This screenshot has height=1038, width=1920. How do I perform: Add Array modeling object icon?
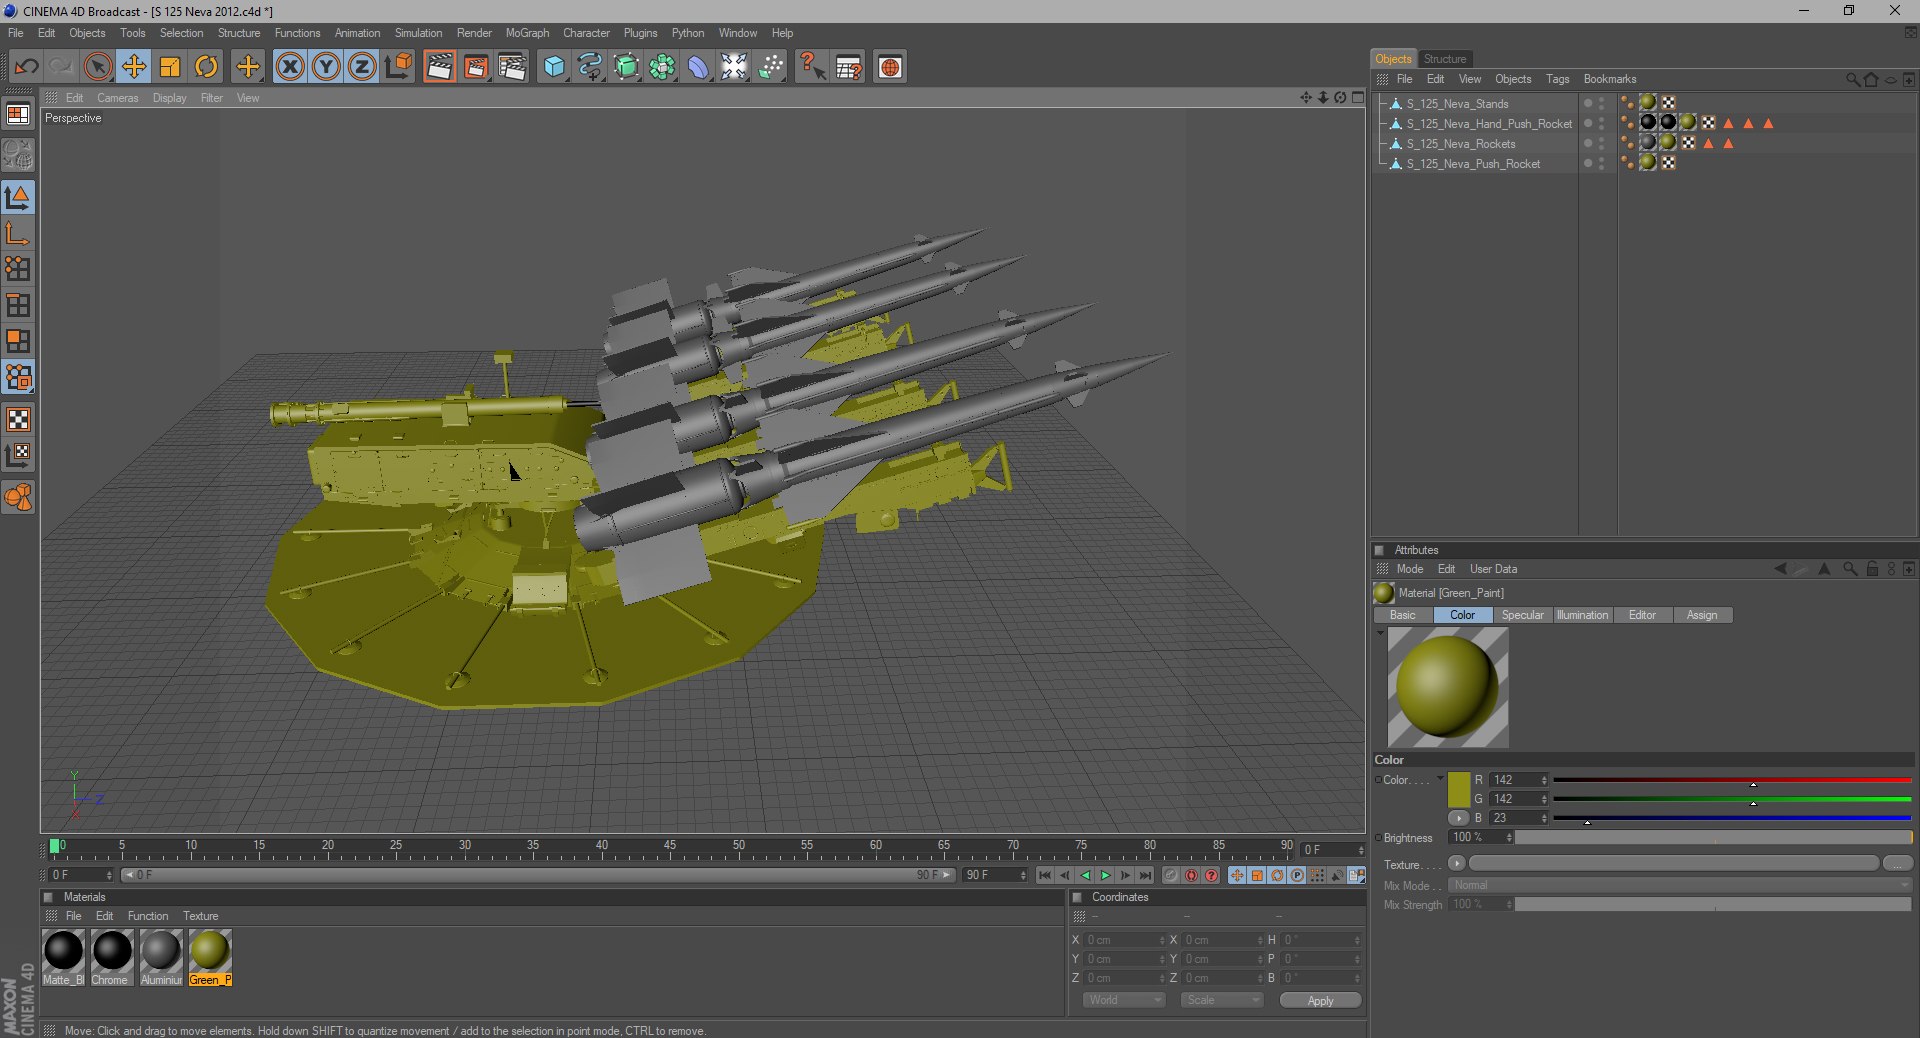[x=662, y=67]
